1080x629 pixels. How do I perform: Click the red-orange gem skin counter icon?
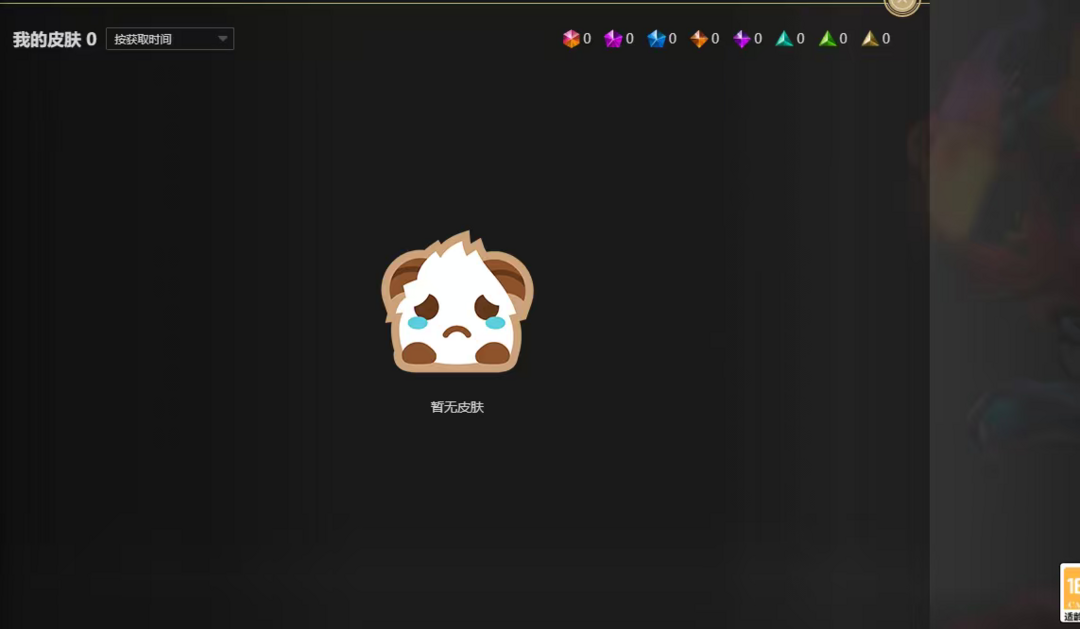[571, 39]
